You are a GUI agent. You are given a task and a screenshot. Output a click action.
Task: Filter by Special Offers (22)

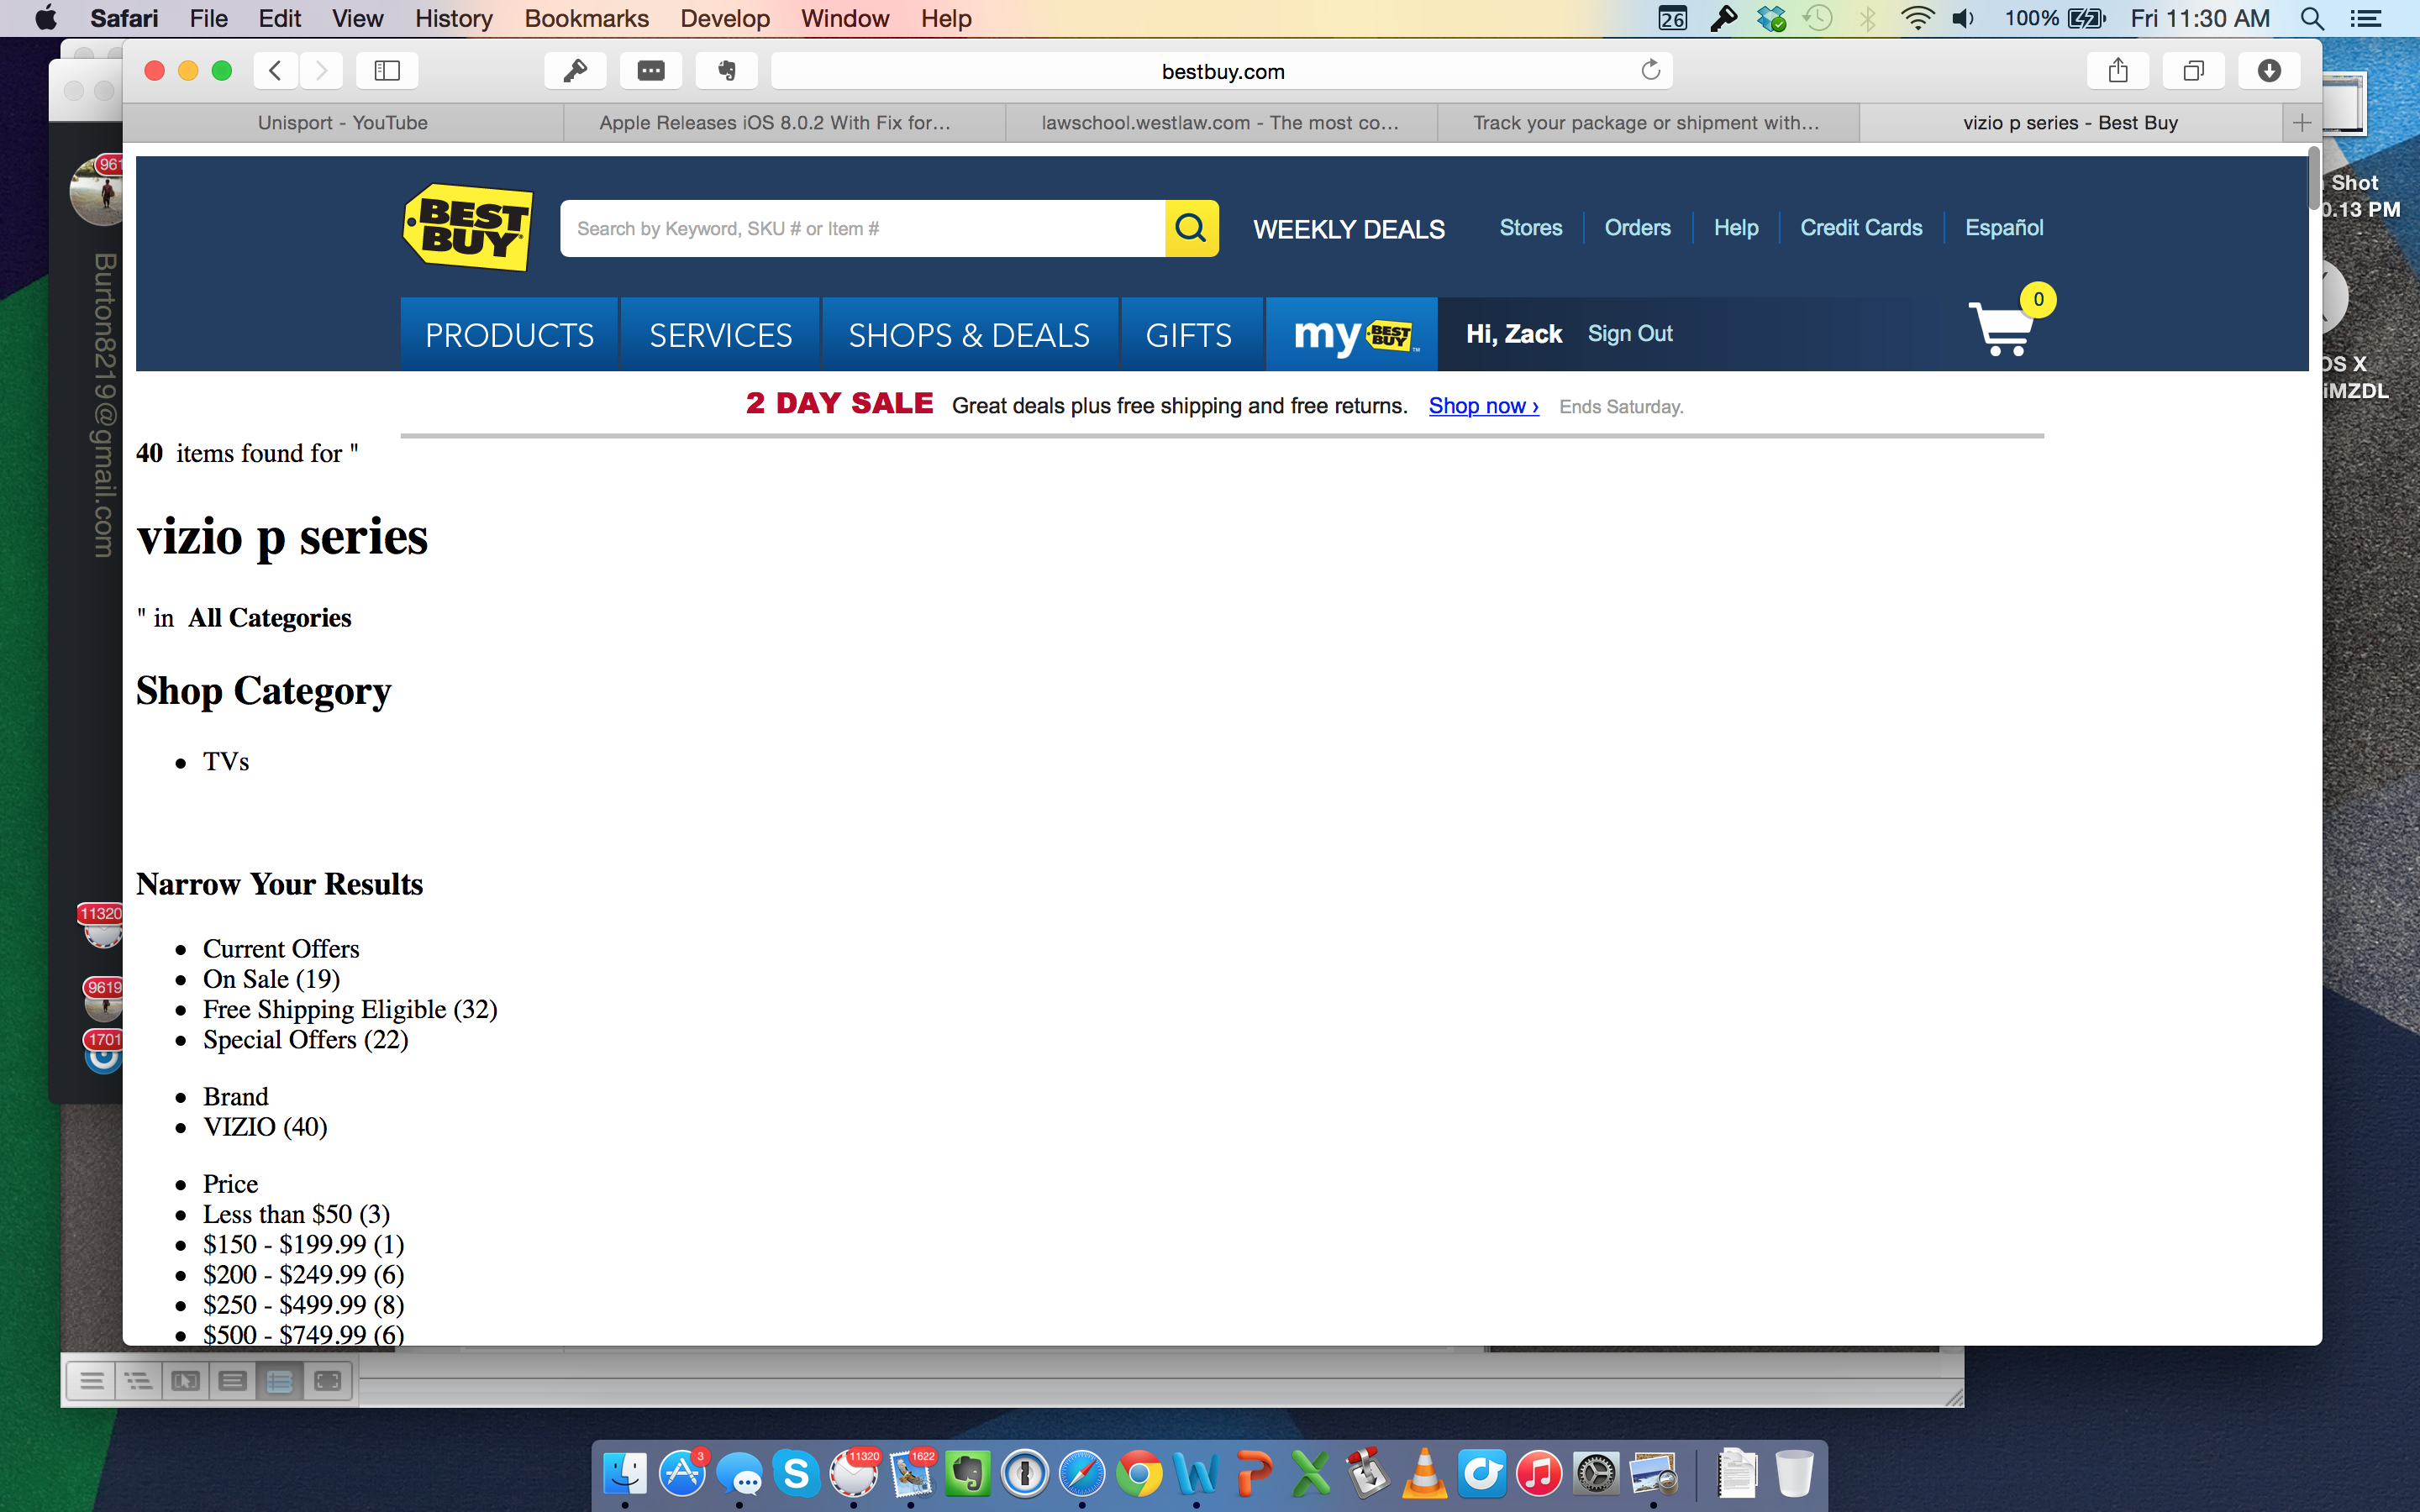click(x=305, y=1040)
